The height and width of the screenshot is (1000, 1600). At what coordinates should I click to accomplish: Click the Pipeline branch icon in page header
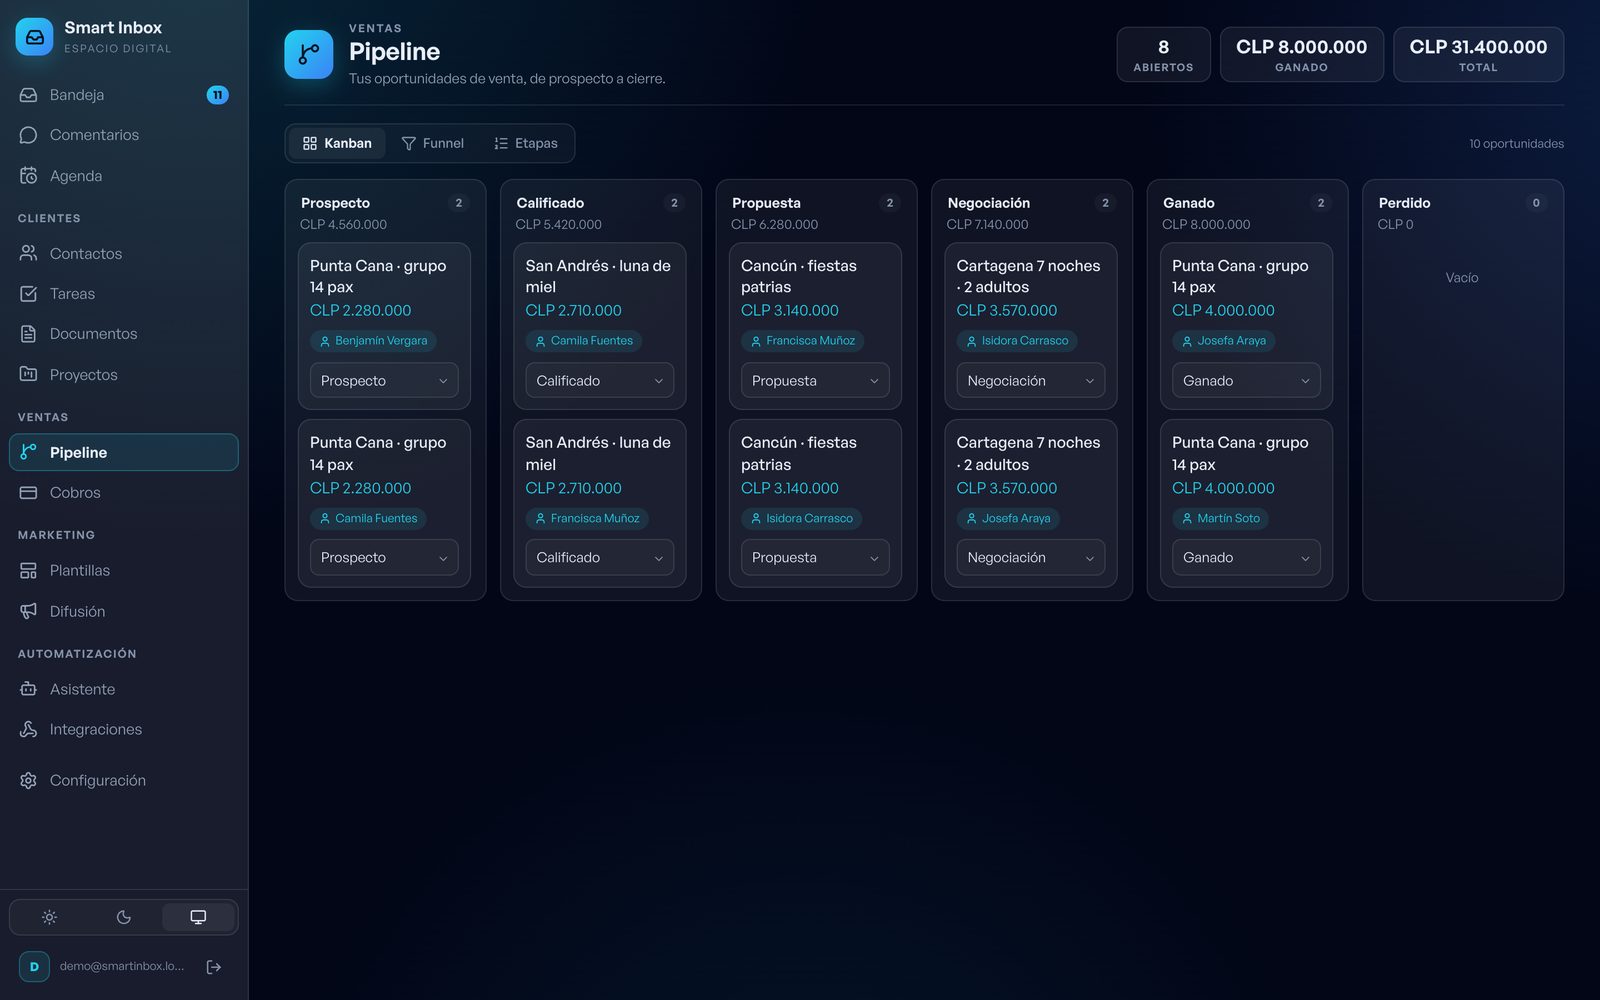point(309,54)
